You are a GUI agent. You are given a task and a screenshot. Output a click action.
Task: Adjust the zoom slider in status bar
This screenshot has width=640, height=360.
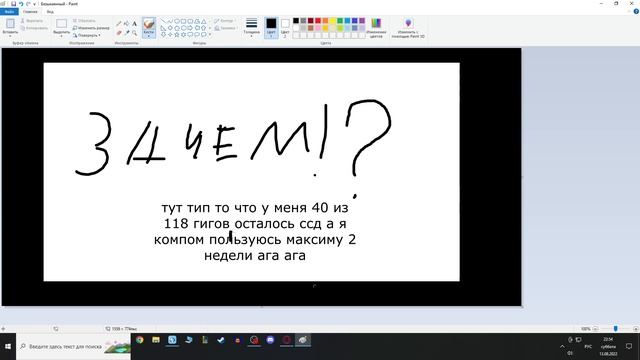pyautogui.click(x=616, y=329)
